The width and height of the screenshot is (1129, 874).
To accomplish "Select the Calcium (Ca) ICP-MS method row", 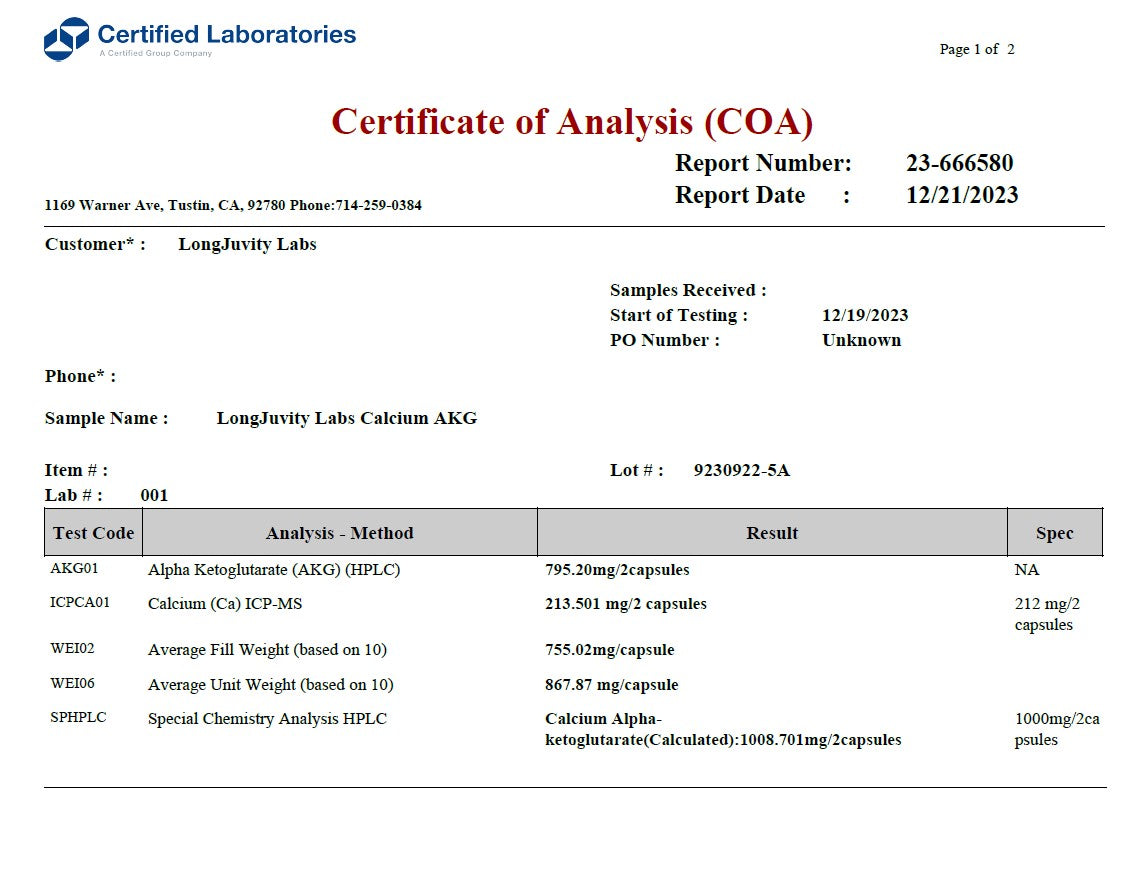I will pyautogui.click(x=225, y=604).
